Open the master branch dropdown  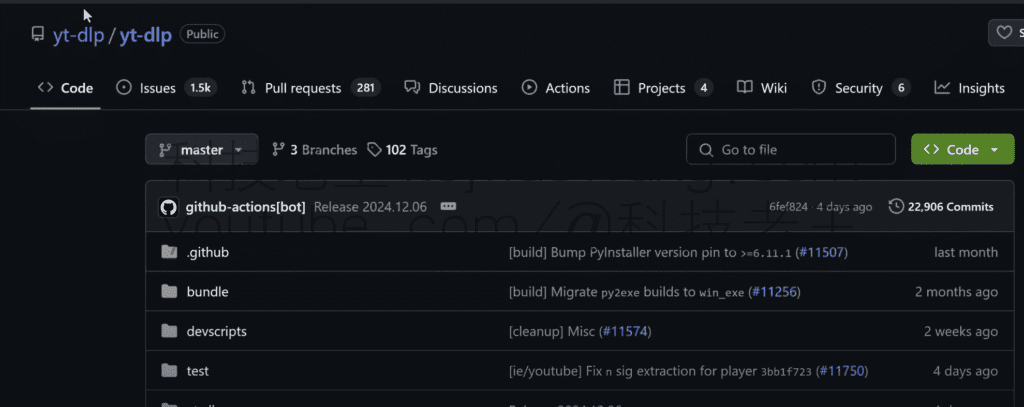click(201, 150)
